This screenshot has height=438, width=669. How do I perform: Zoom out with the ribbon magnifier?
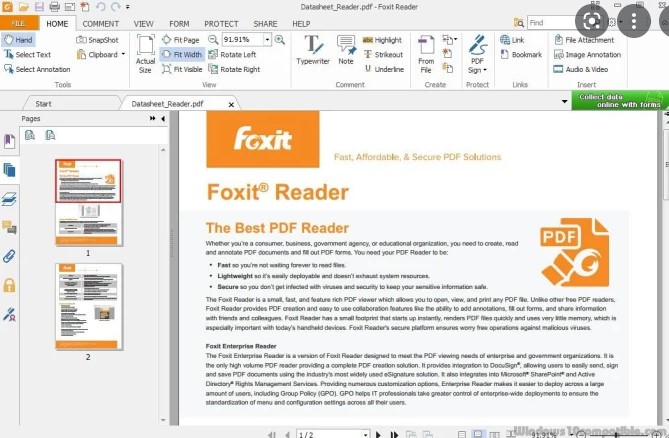[213, 40]
